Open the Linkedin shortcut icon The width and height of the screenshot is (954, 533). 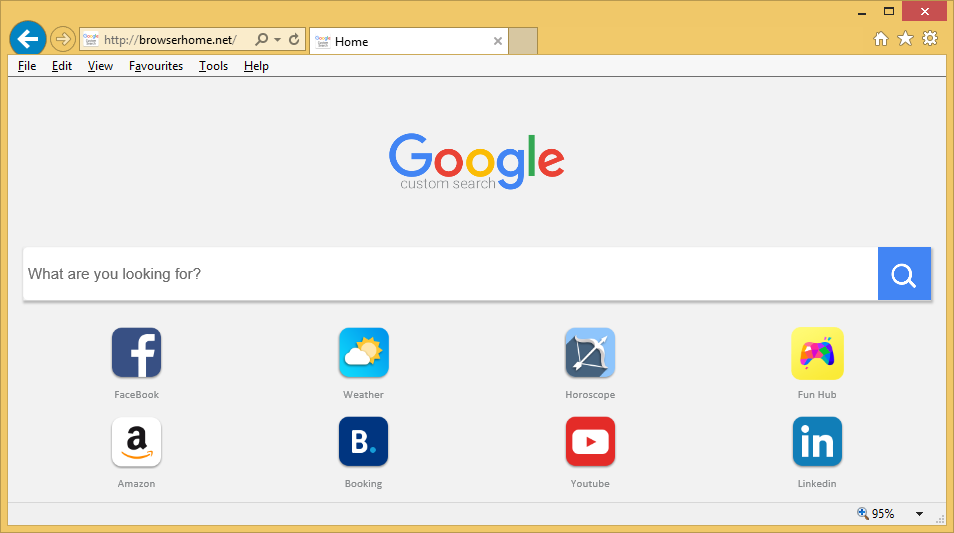[x=817, y=442]
